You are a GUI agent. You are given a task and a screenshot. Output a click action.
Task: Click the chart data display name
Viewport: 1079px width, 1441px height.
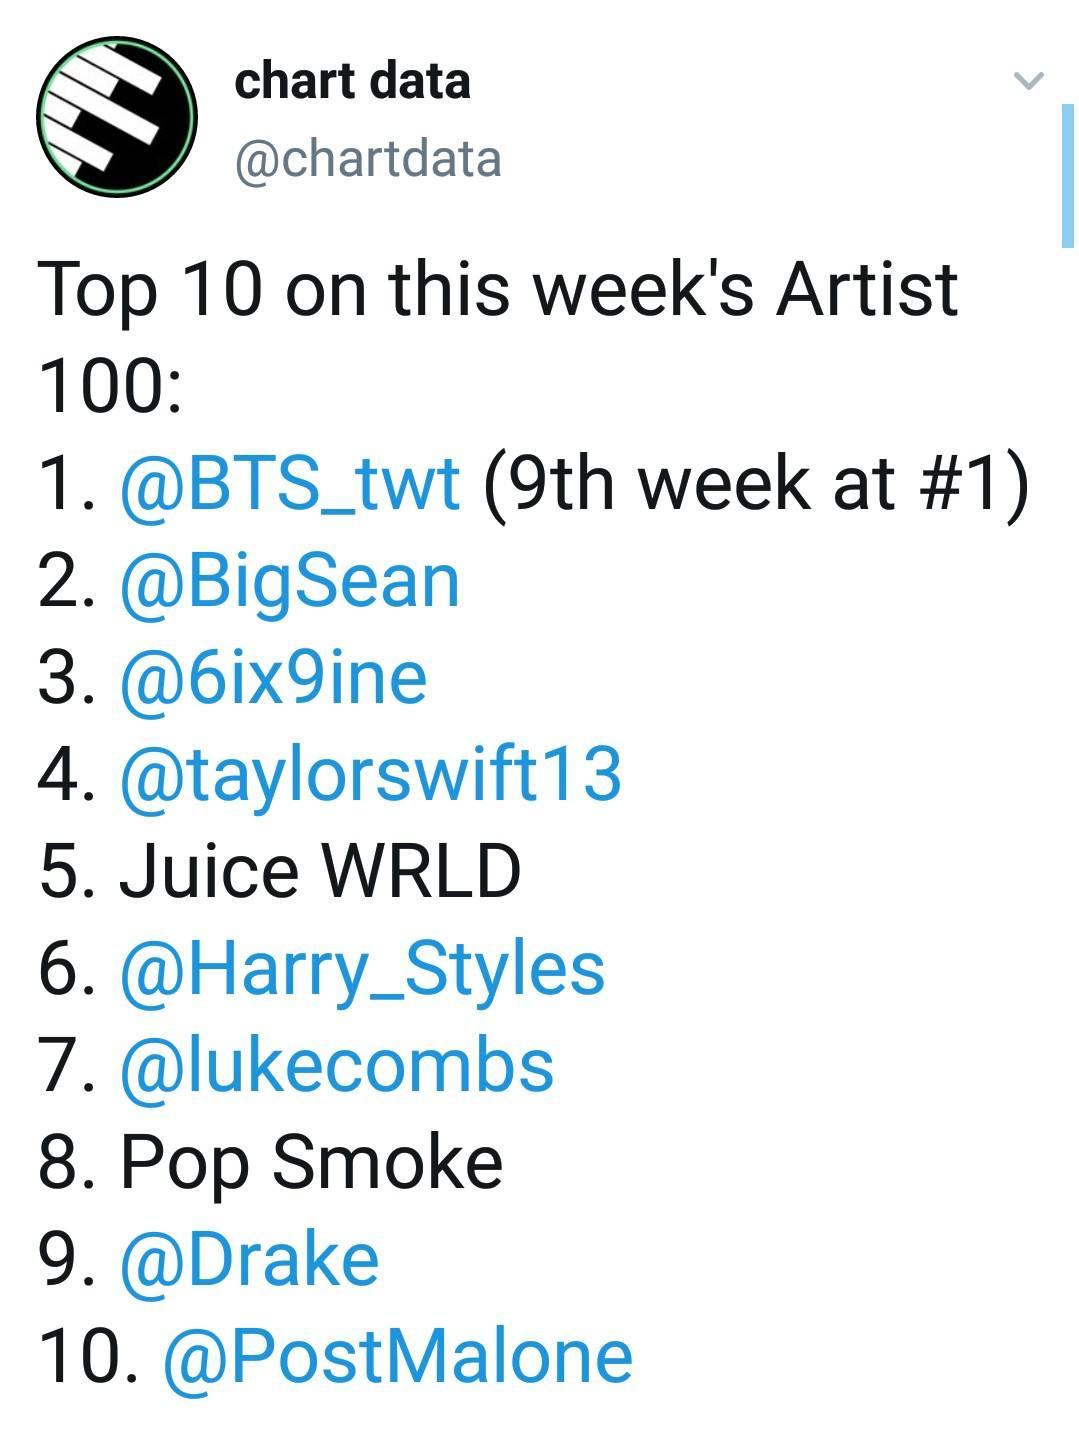352,80
